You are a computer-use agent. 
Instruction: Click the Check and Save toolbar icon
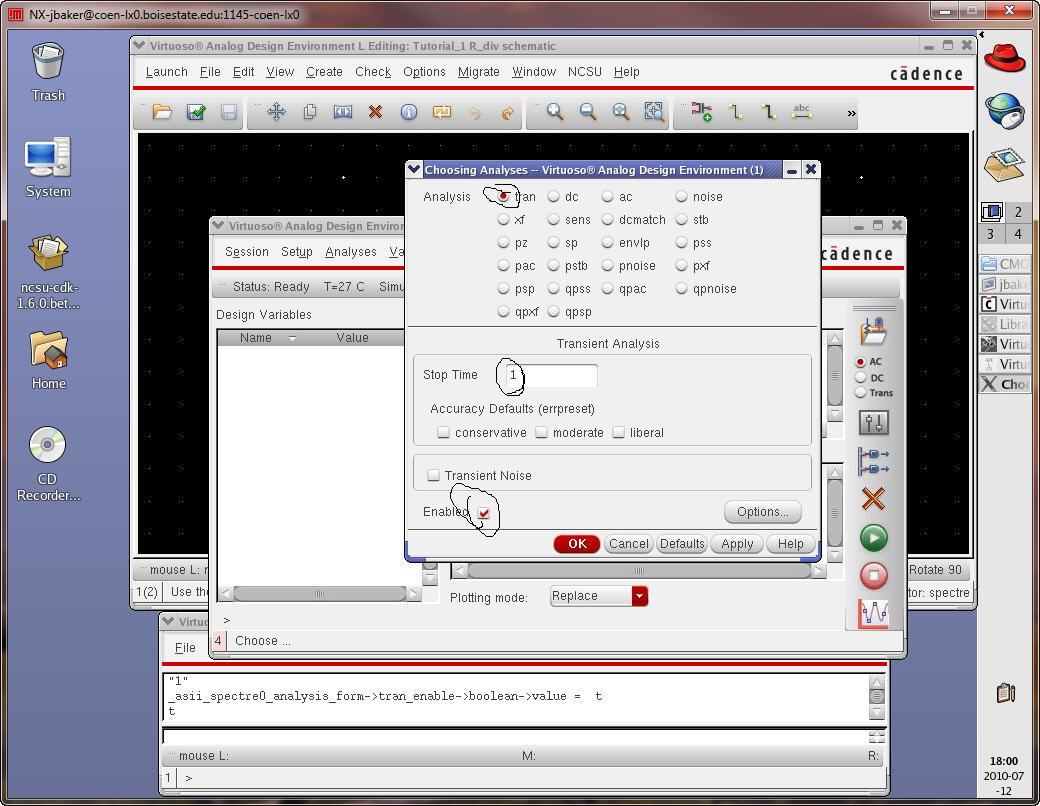196,112
